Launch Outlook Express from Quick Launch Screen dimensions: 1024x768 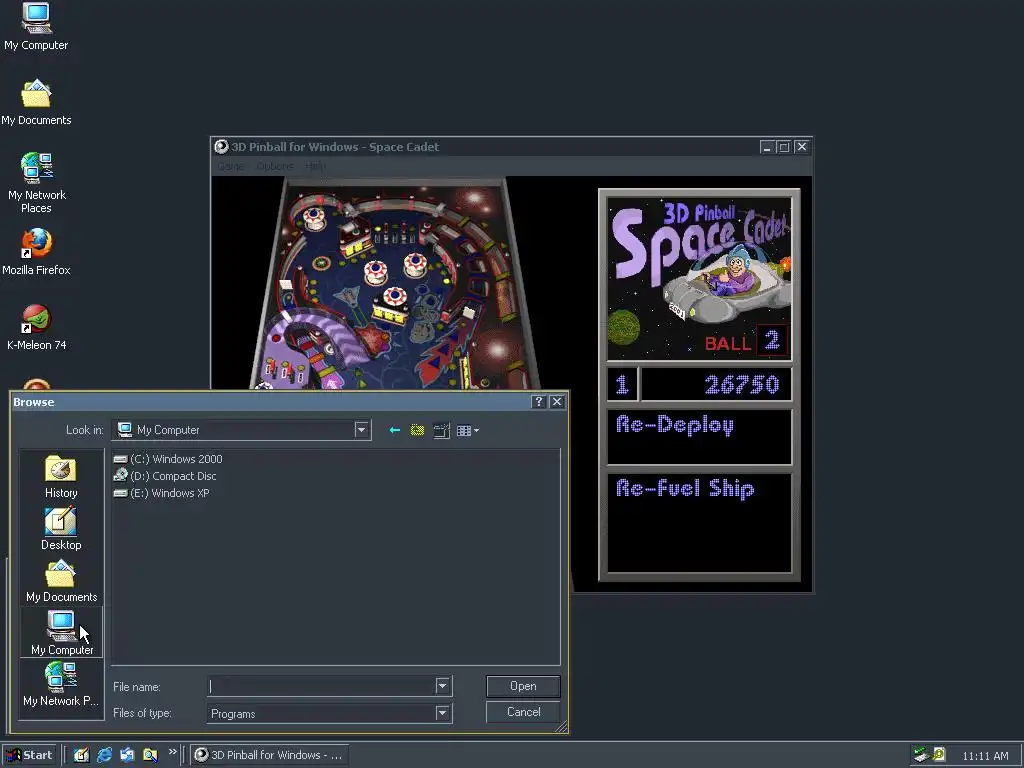point(127,755)
